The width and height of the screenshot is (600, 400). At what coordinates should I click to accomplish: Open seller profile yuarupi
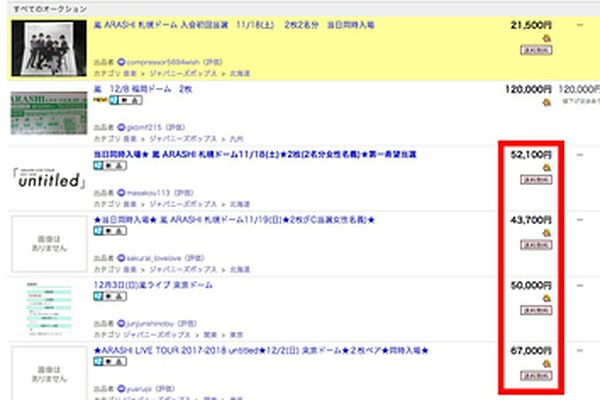click(140, 389)
